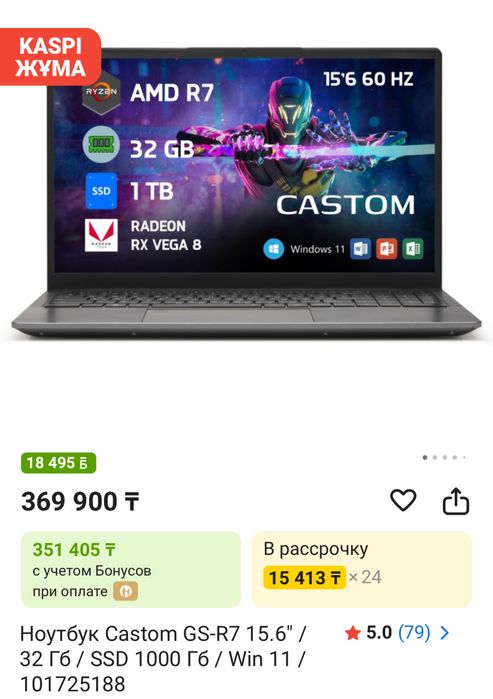Tap the Radeon Vega logo in image

tap(101, 235)
